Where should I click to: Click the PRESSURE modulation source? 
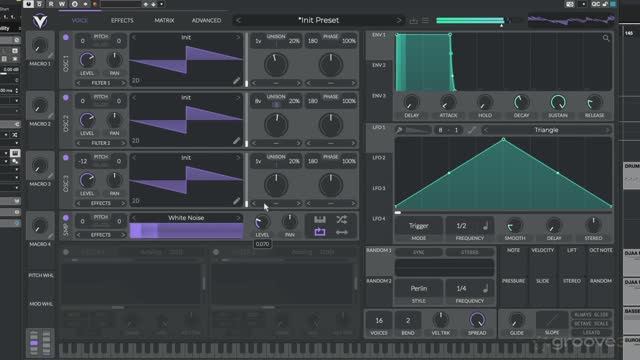tap(513, 281)
